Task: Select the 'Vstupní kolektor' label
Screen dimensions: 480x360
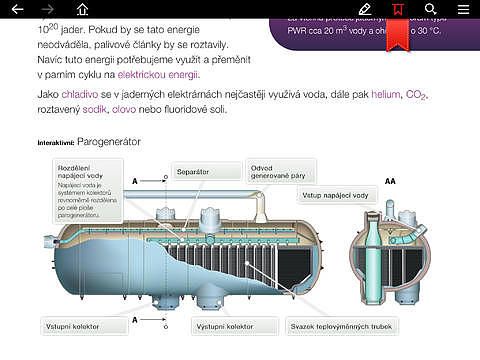Action: pos(84,326)
